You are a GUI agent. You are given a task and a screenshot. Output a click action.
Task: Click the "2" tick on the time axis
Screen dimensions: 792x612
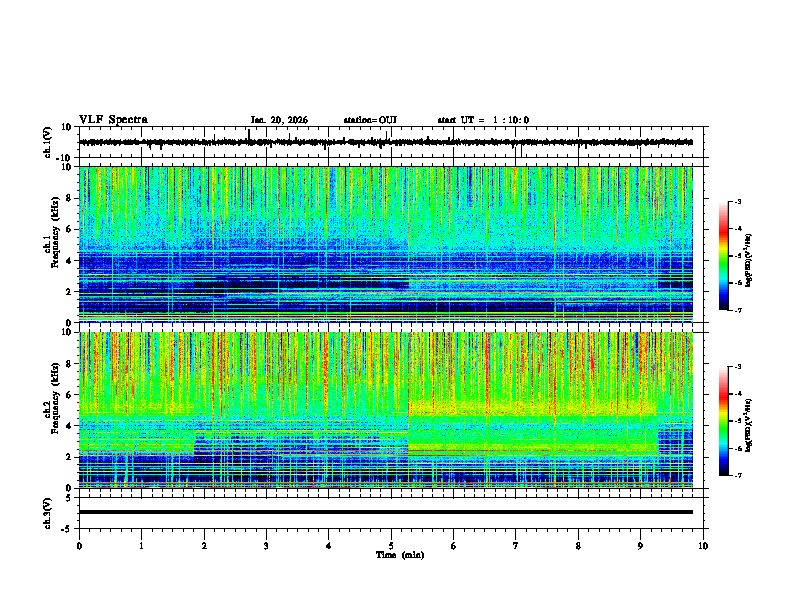204,546
